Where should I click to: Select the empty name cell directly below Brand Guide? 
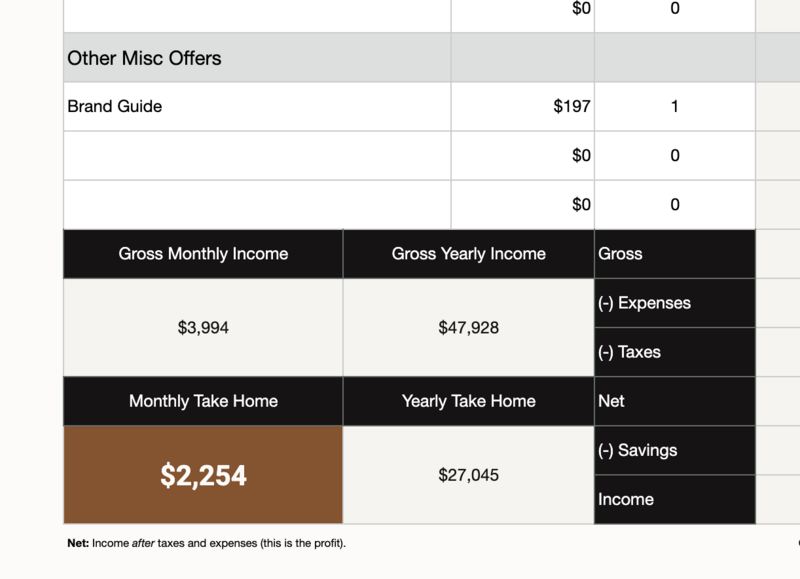coord(256,156)
